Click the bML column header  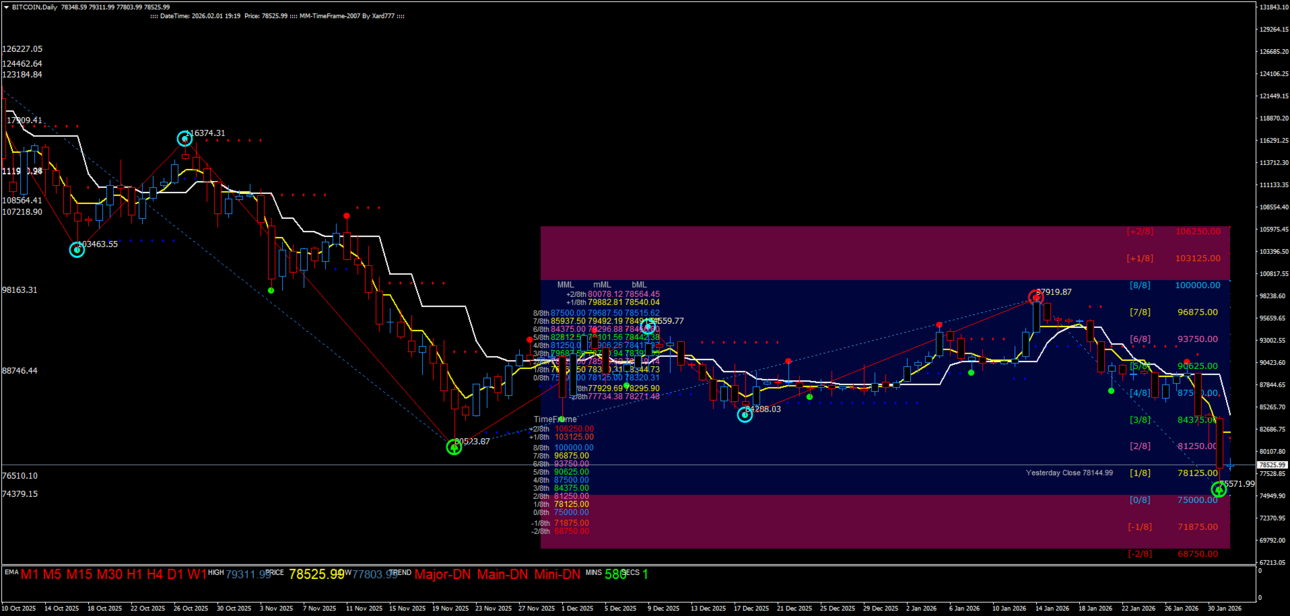639,285
